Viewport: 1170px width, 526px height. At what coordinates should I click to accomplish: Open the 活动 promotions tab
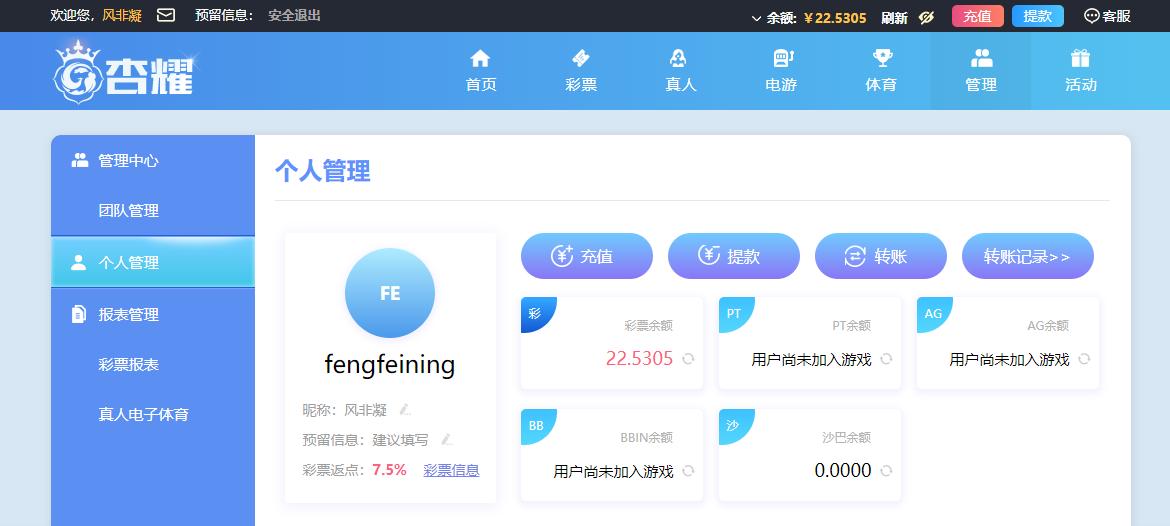tap(1080, 71)
